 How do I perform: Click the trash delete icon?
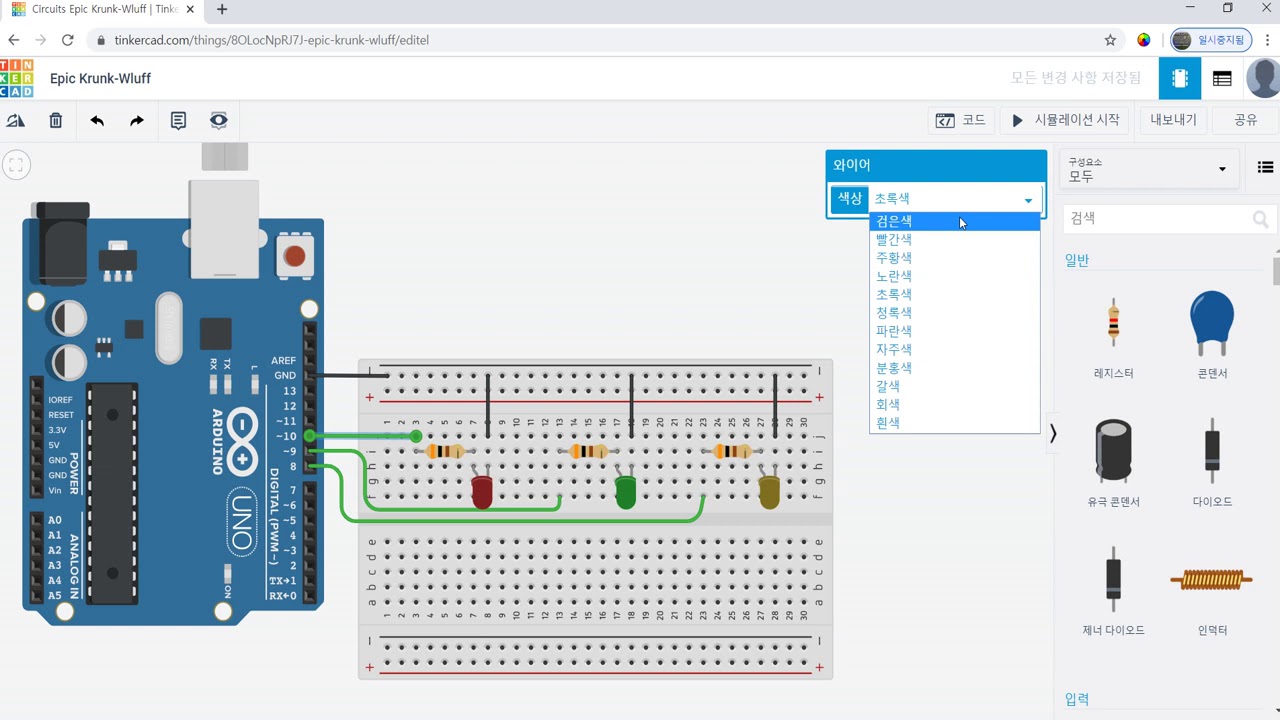pos(56,121)
